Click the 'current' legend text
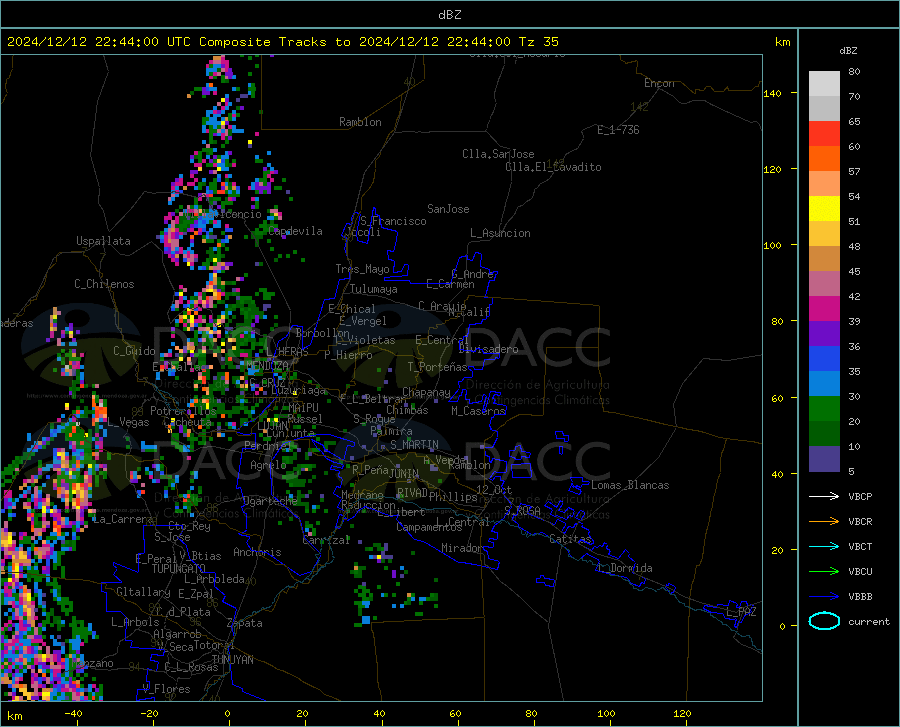Image resolution: width=900 pixels, height=727 pixels. pyautogui.click(x=869, y=621)
